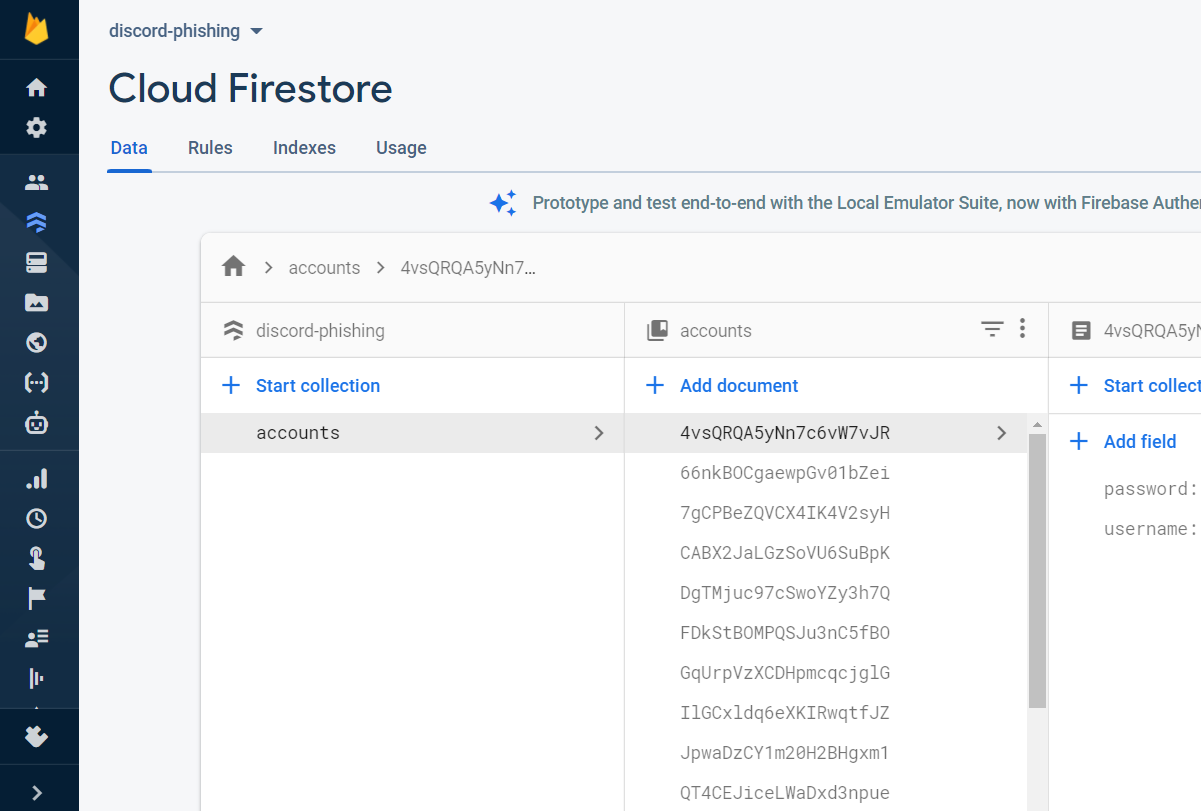This screenshot has width=1201, height=811.
Task: Click the sparkle icon in emulator banner
Action: [x=503, y=203]
